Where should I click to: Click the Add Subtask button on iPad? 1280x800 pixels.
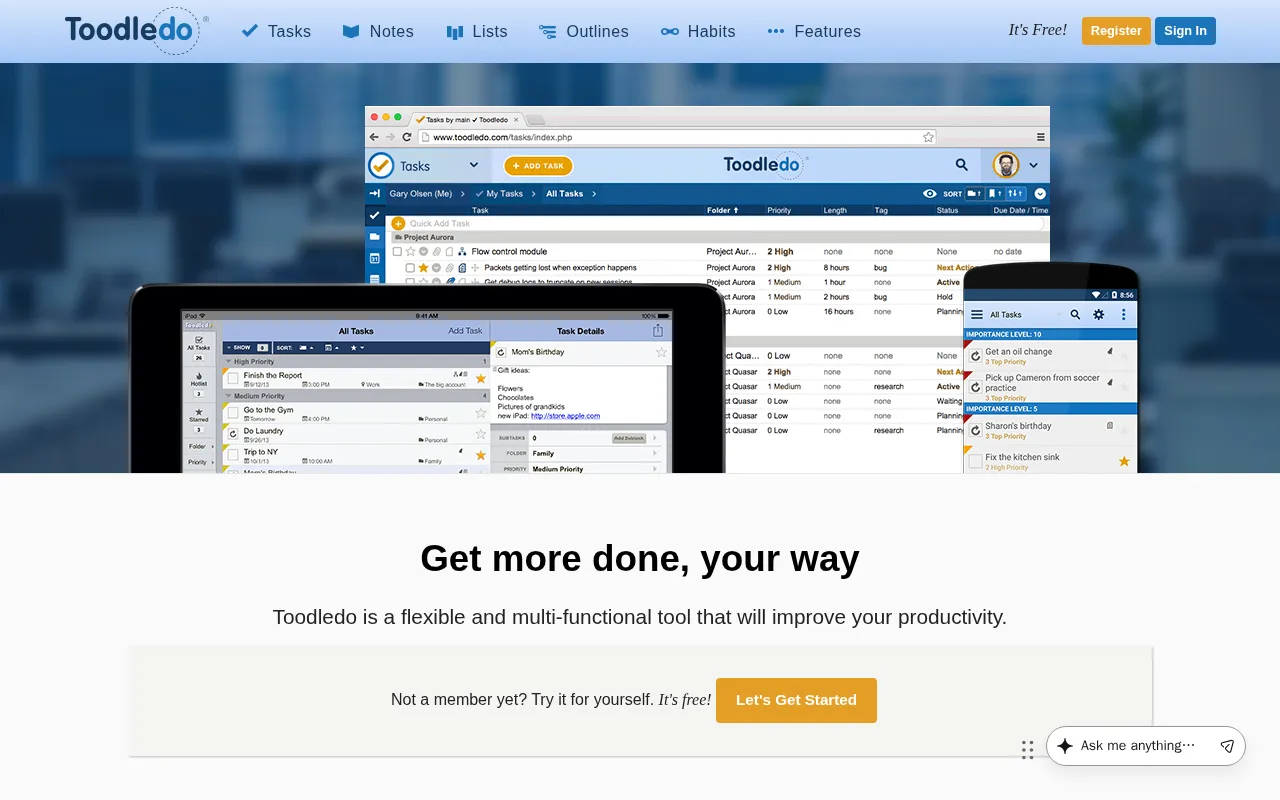[x=630, y=439]
